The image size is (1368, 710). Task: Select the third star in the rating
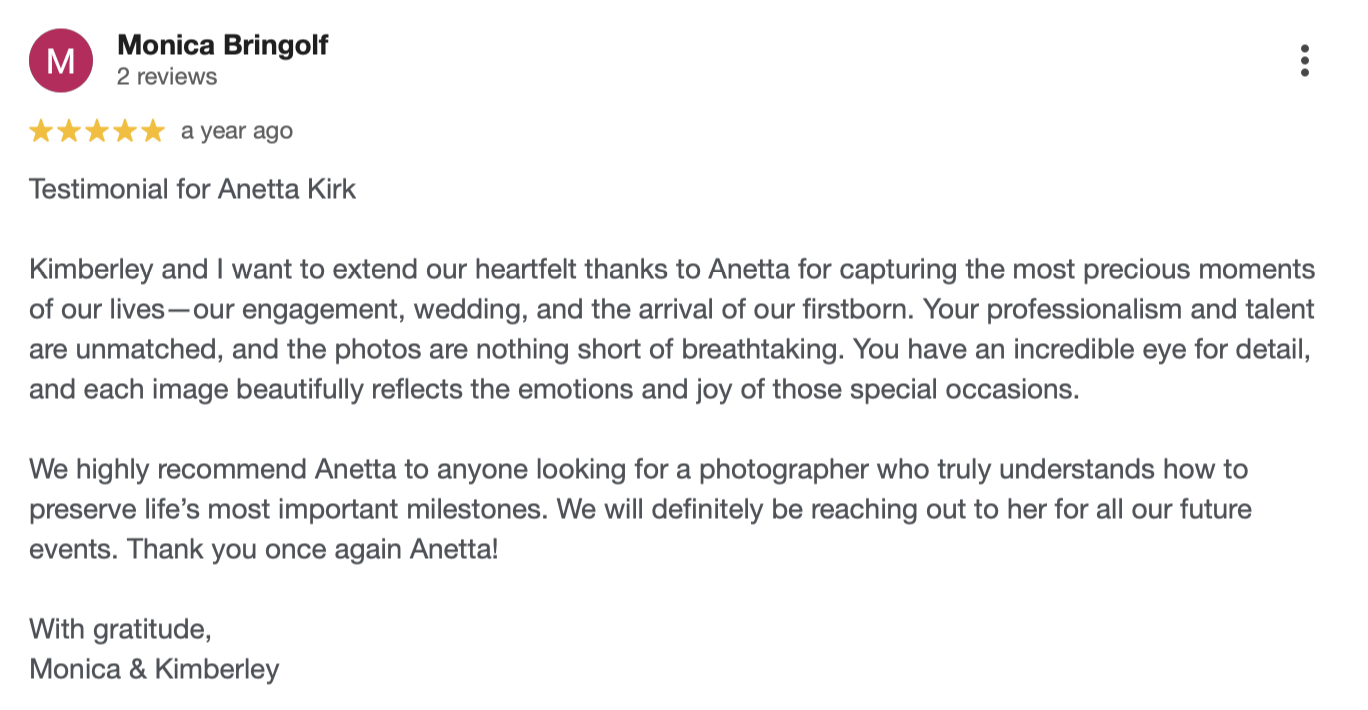[97, 131]
